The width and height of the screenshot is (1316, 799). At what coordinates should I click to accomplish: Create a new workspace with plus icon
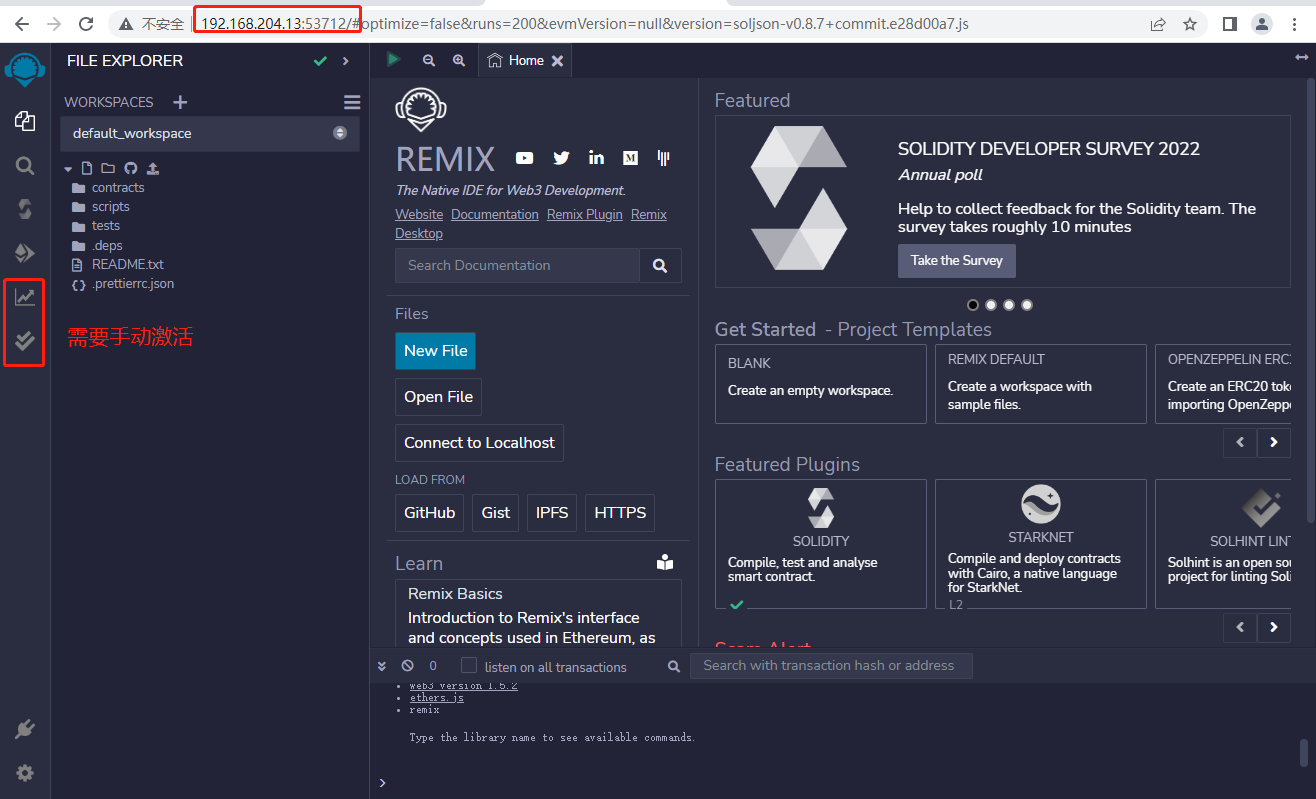point(180,102)
